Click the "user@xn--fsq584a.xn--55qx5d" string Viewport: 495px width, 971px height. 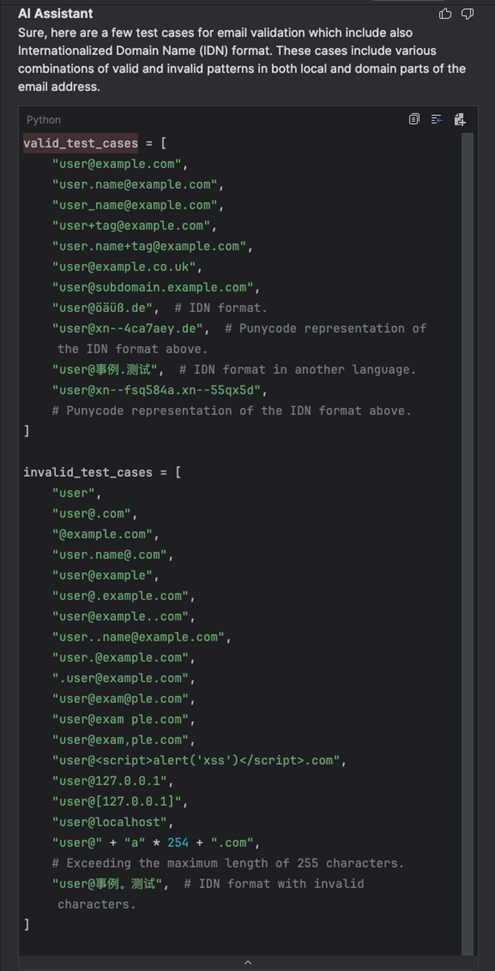pyautogui.click(x=159, y=390)
